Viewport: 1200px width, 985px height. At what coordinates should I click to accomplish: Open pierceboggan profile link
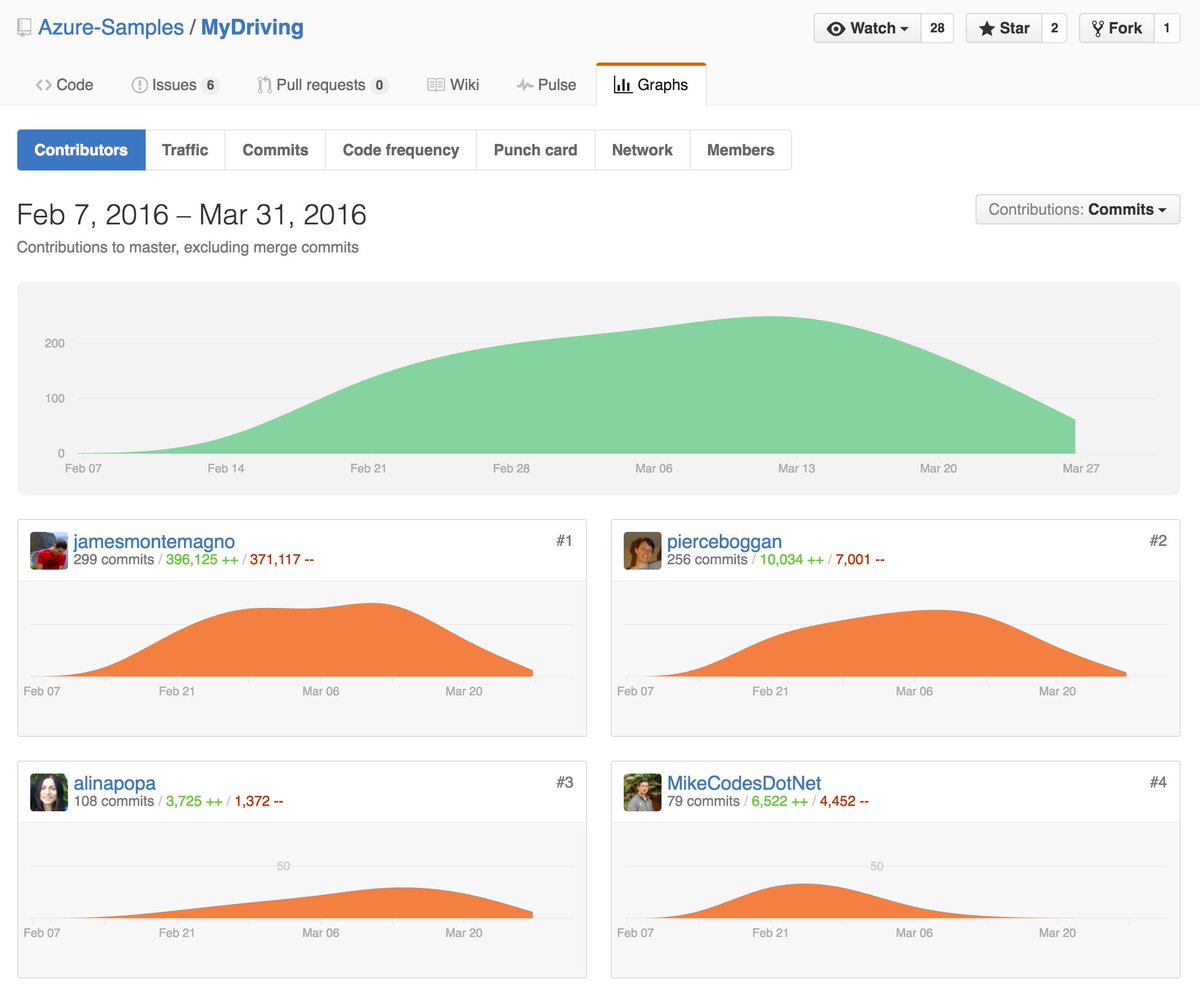[x=724, y=542]
